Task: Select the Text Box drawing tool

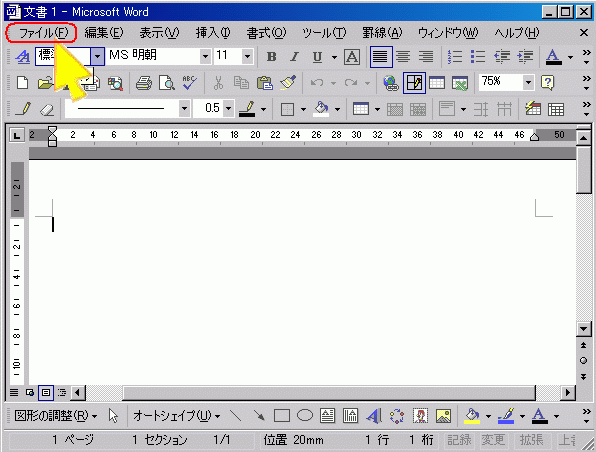Action: click(x=327, y=416)
